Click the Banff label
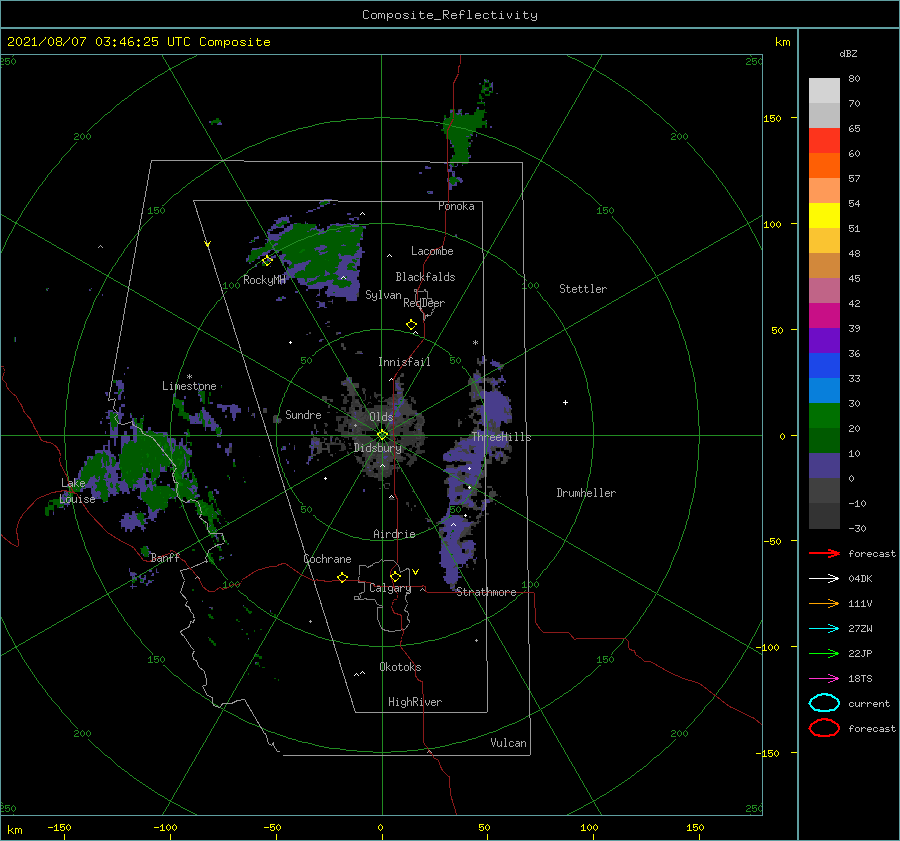This screenshot has width=900, height=841. tap(165, 557)
